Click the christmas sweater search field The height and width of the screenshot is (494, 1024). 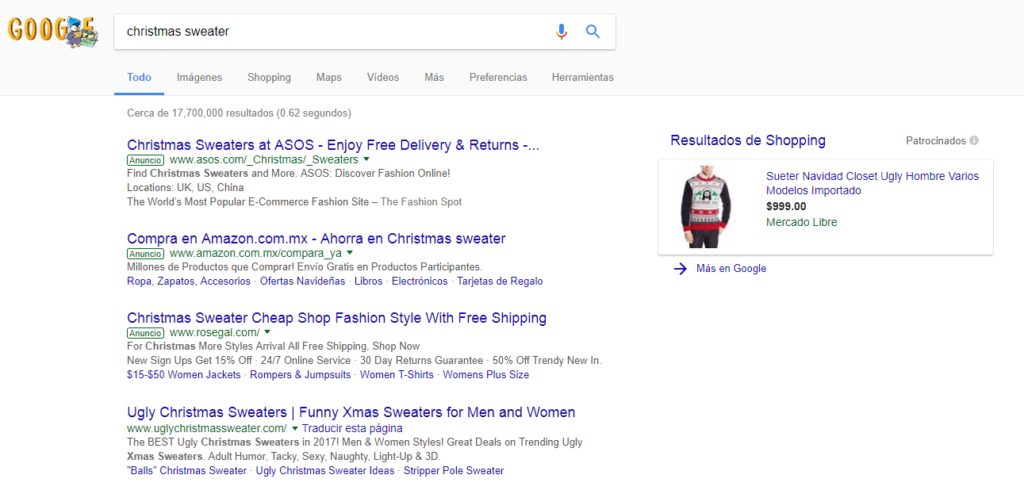pos(330,32)
